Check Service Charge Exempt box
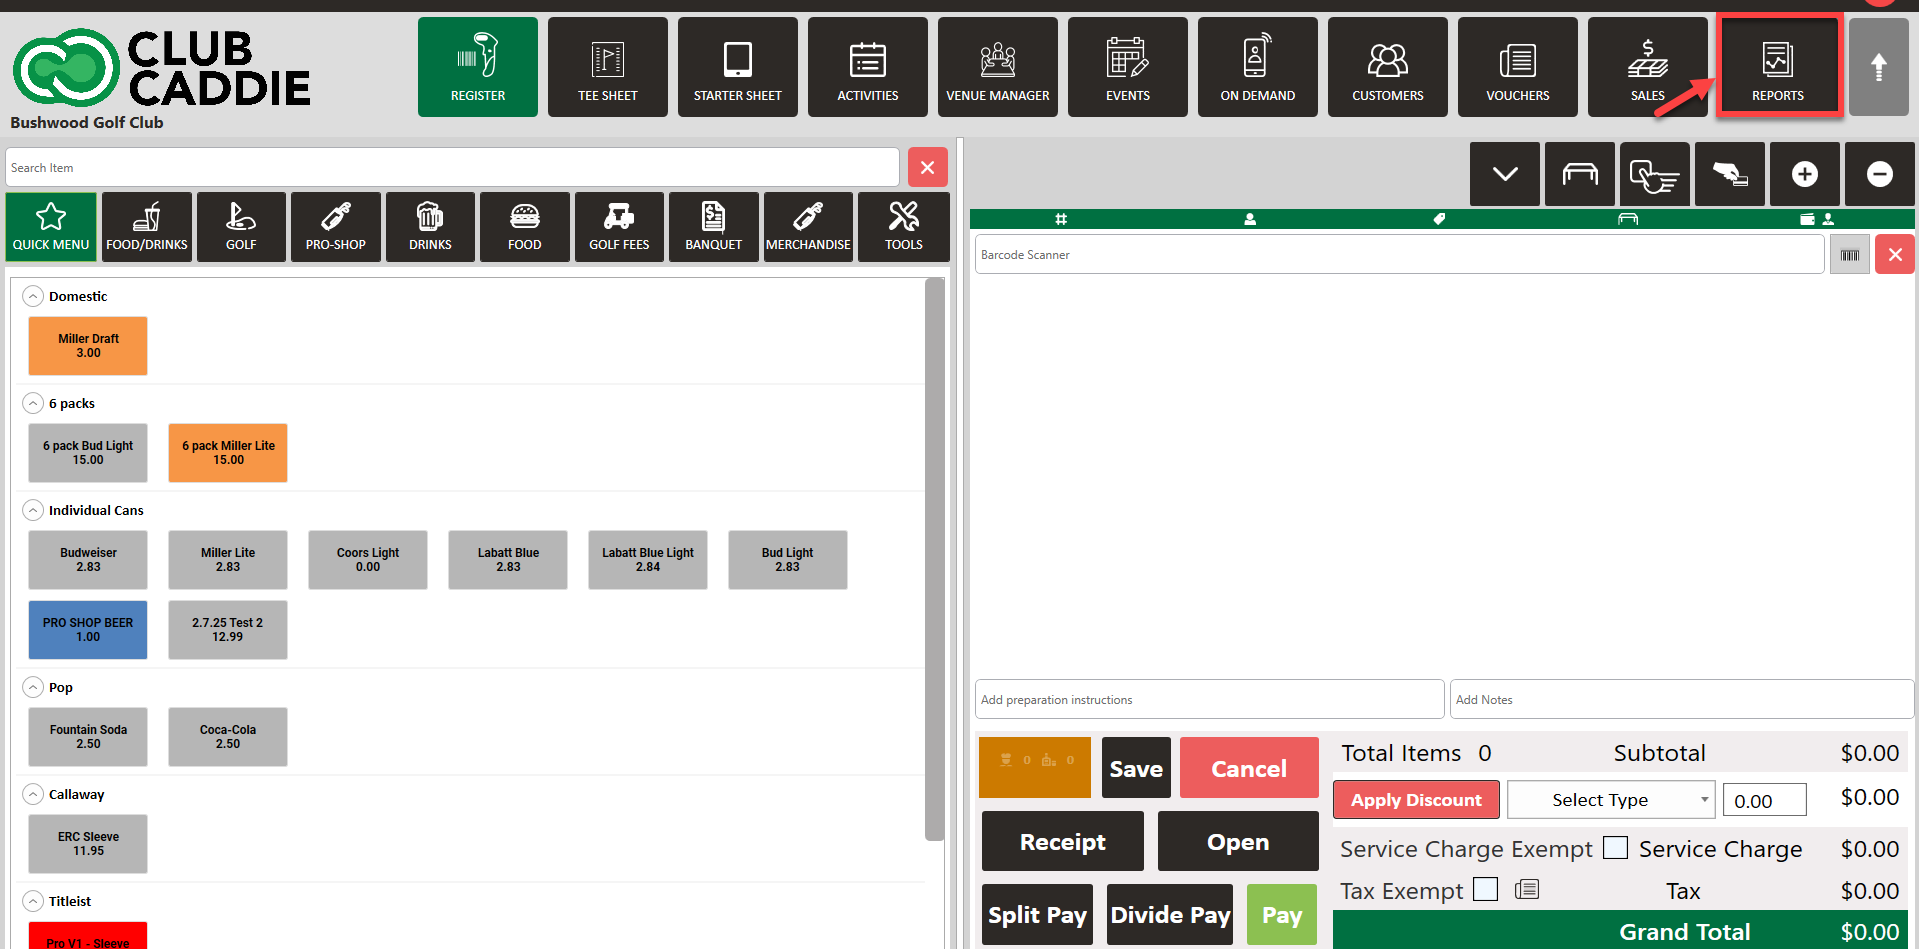The image size is (1919, 949). tap(1616, 848)
